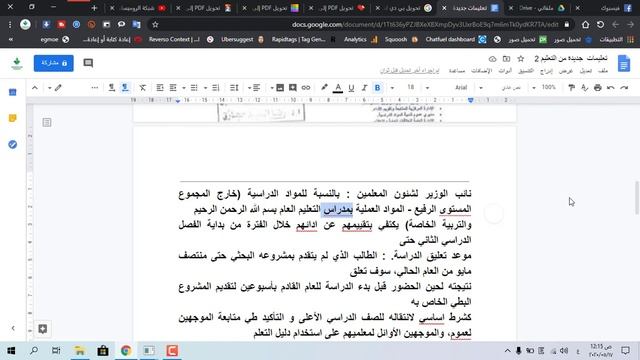Open the highlight color pen tool
Screen dimensions: 640x360
tap(324, 88)
